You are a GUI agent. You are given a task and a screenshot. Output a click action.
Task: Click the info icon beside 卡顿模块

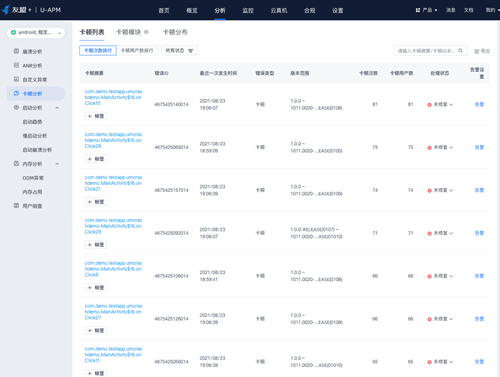click(x=146, y=32)
